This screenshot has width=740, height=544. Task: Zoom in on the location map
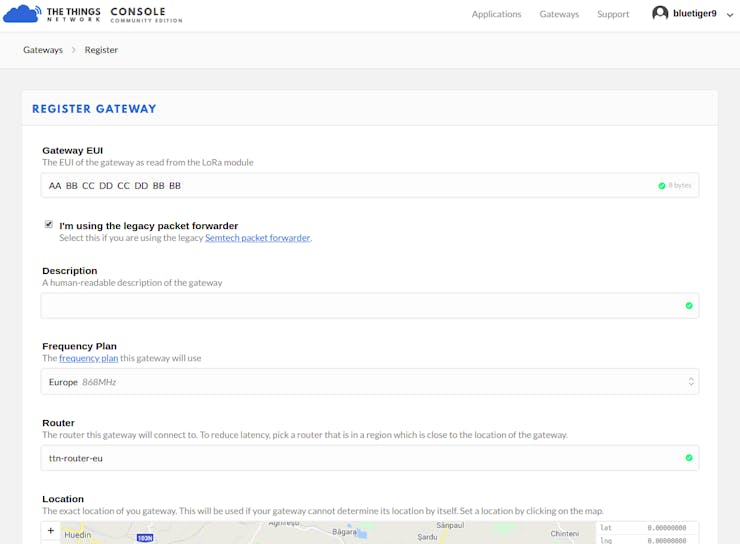click(51, 531)
